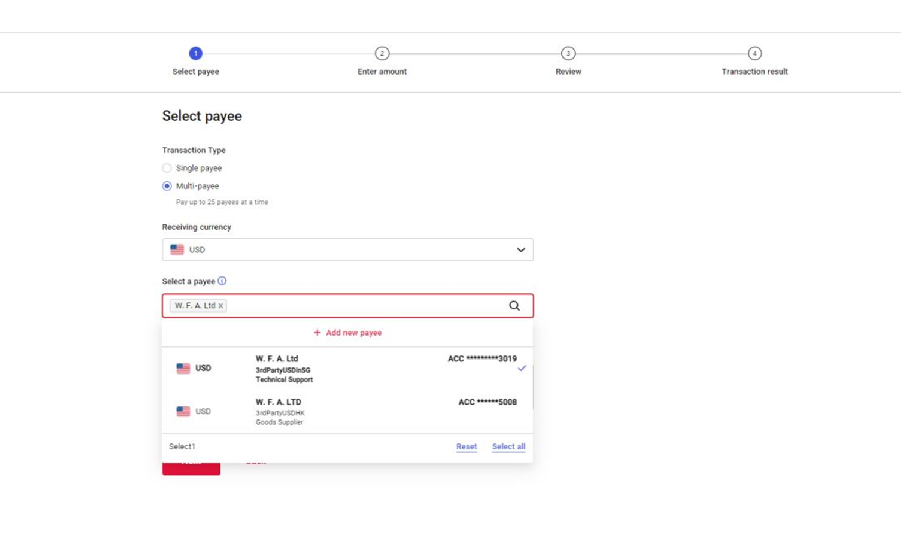Viewport: 901px width, 537px height.
Task: Click the flag icon of Technical Support payee
Action: (183, 368)
